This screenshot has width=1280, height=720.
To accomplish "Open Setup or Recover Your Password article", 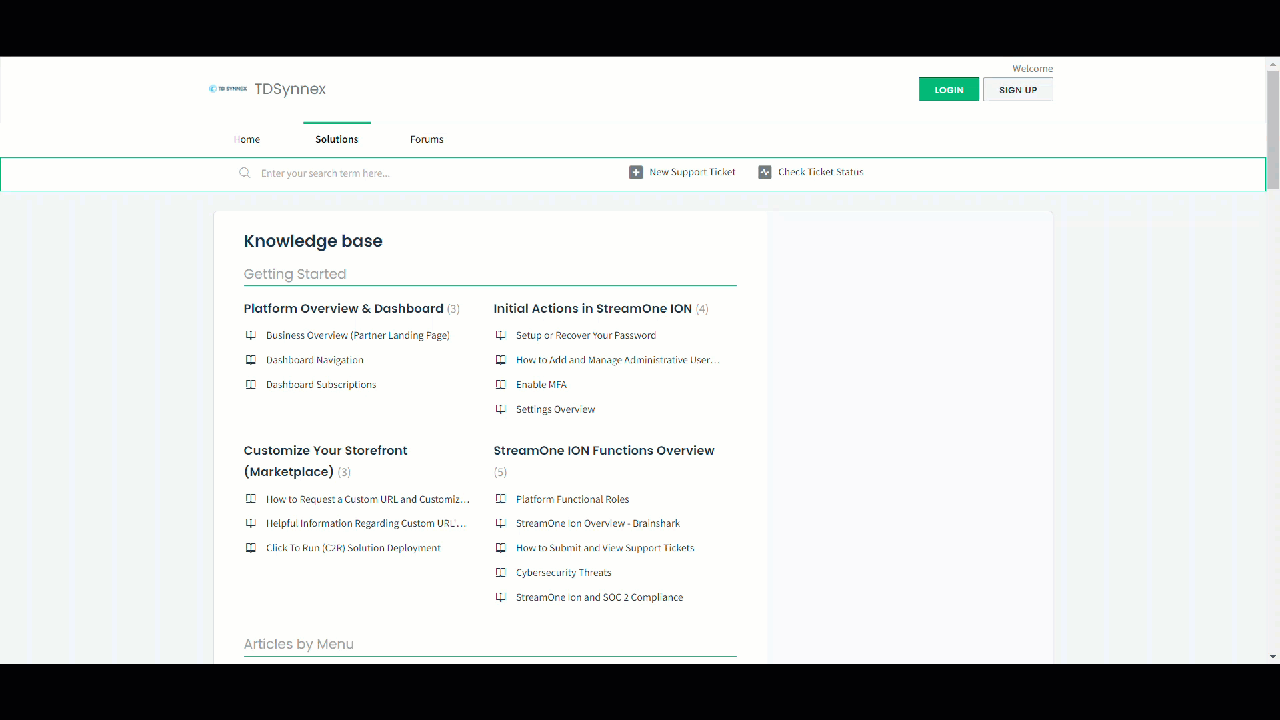I will pyautogui.click(x=586, y=335).
